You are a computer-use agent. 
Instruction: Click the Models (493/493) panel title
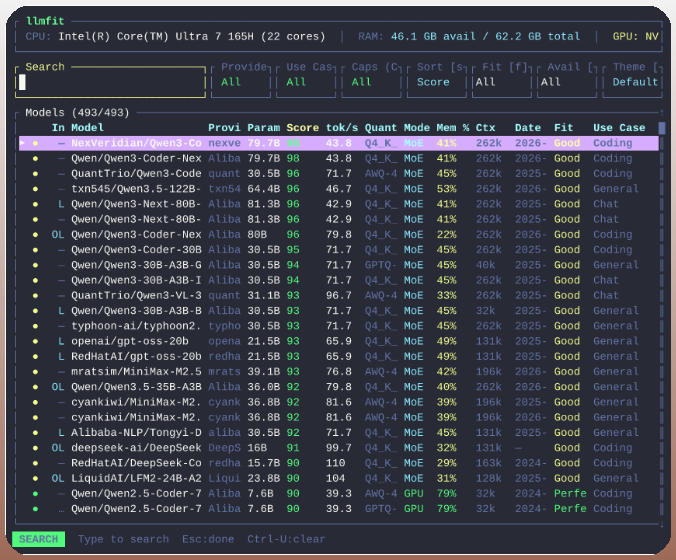pyautogui.click(x=77, y=113)
